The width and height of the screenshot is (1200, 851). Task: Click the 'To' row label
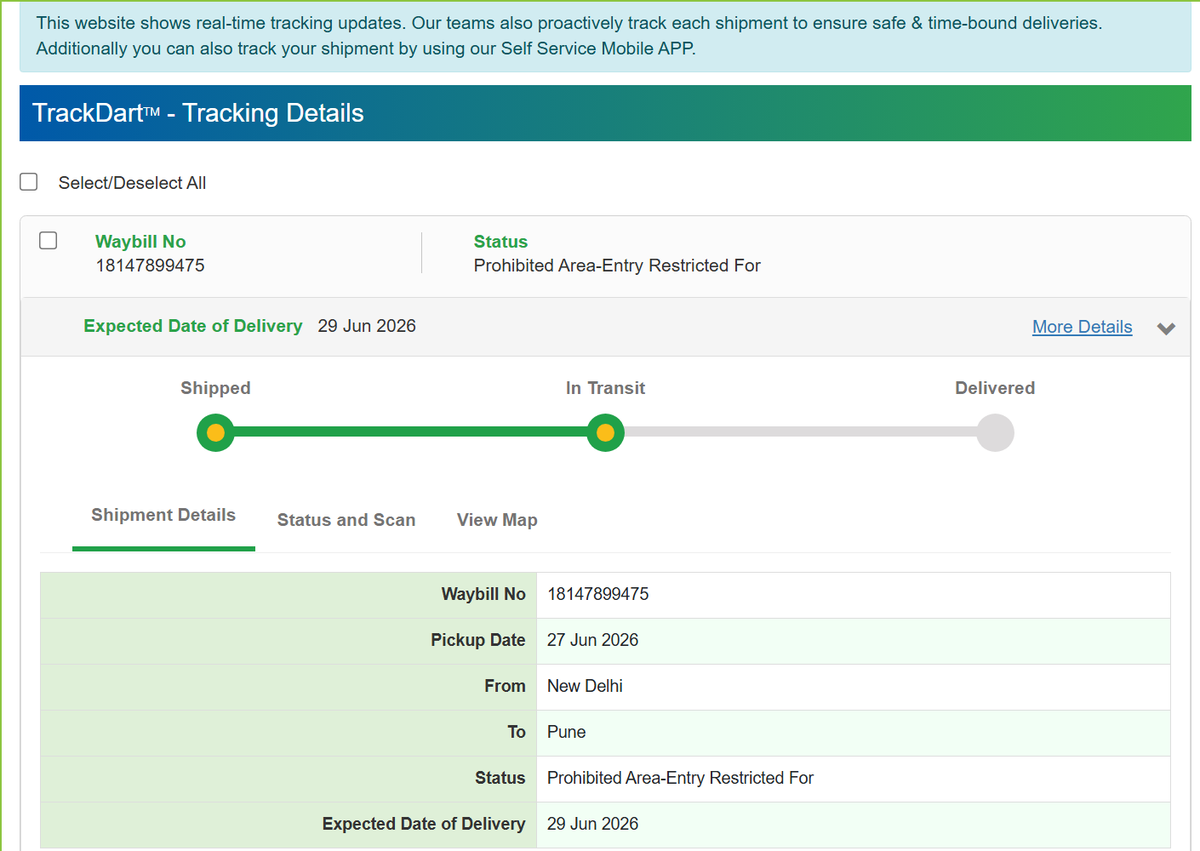[x=516, y=732]
